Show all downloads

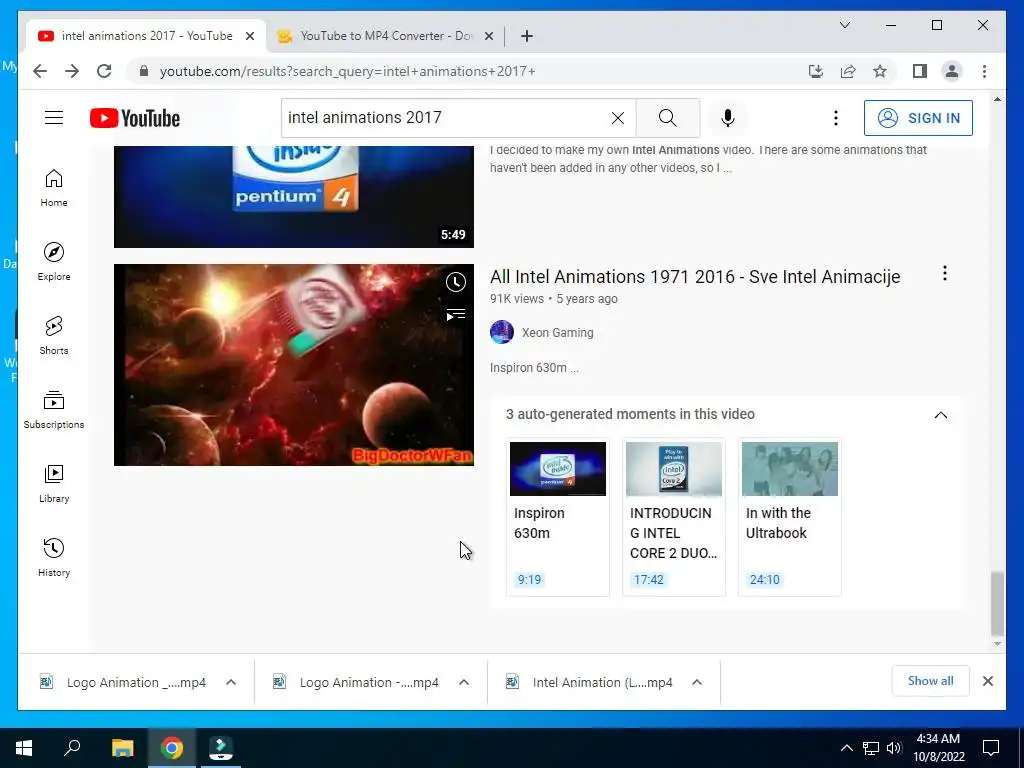[x=931, y=681]
